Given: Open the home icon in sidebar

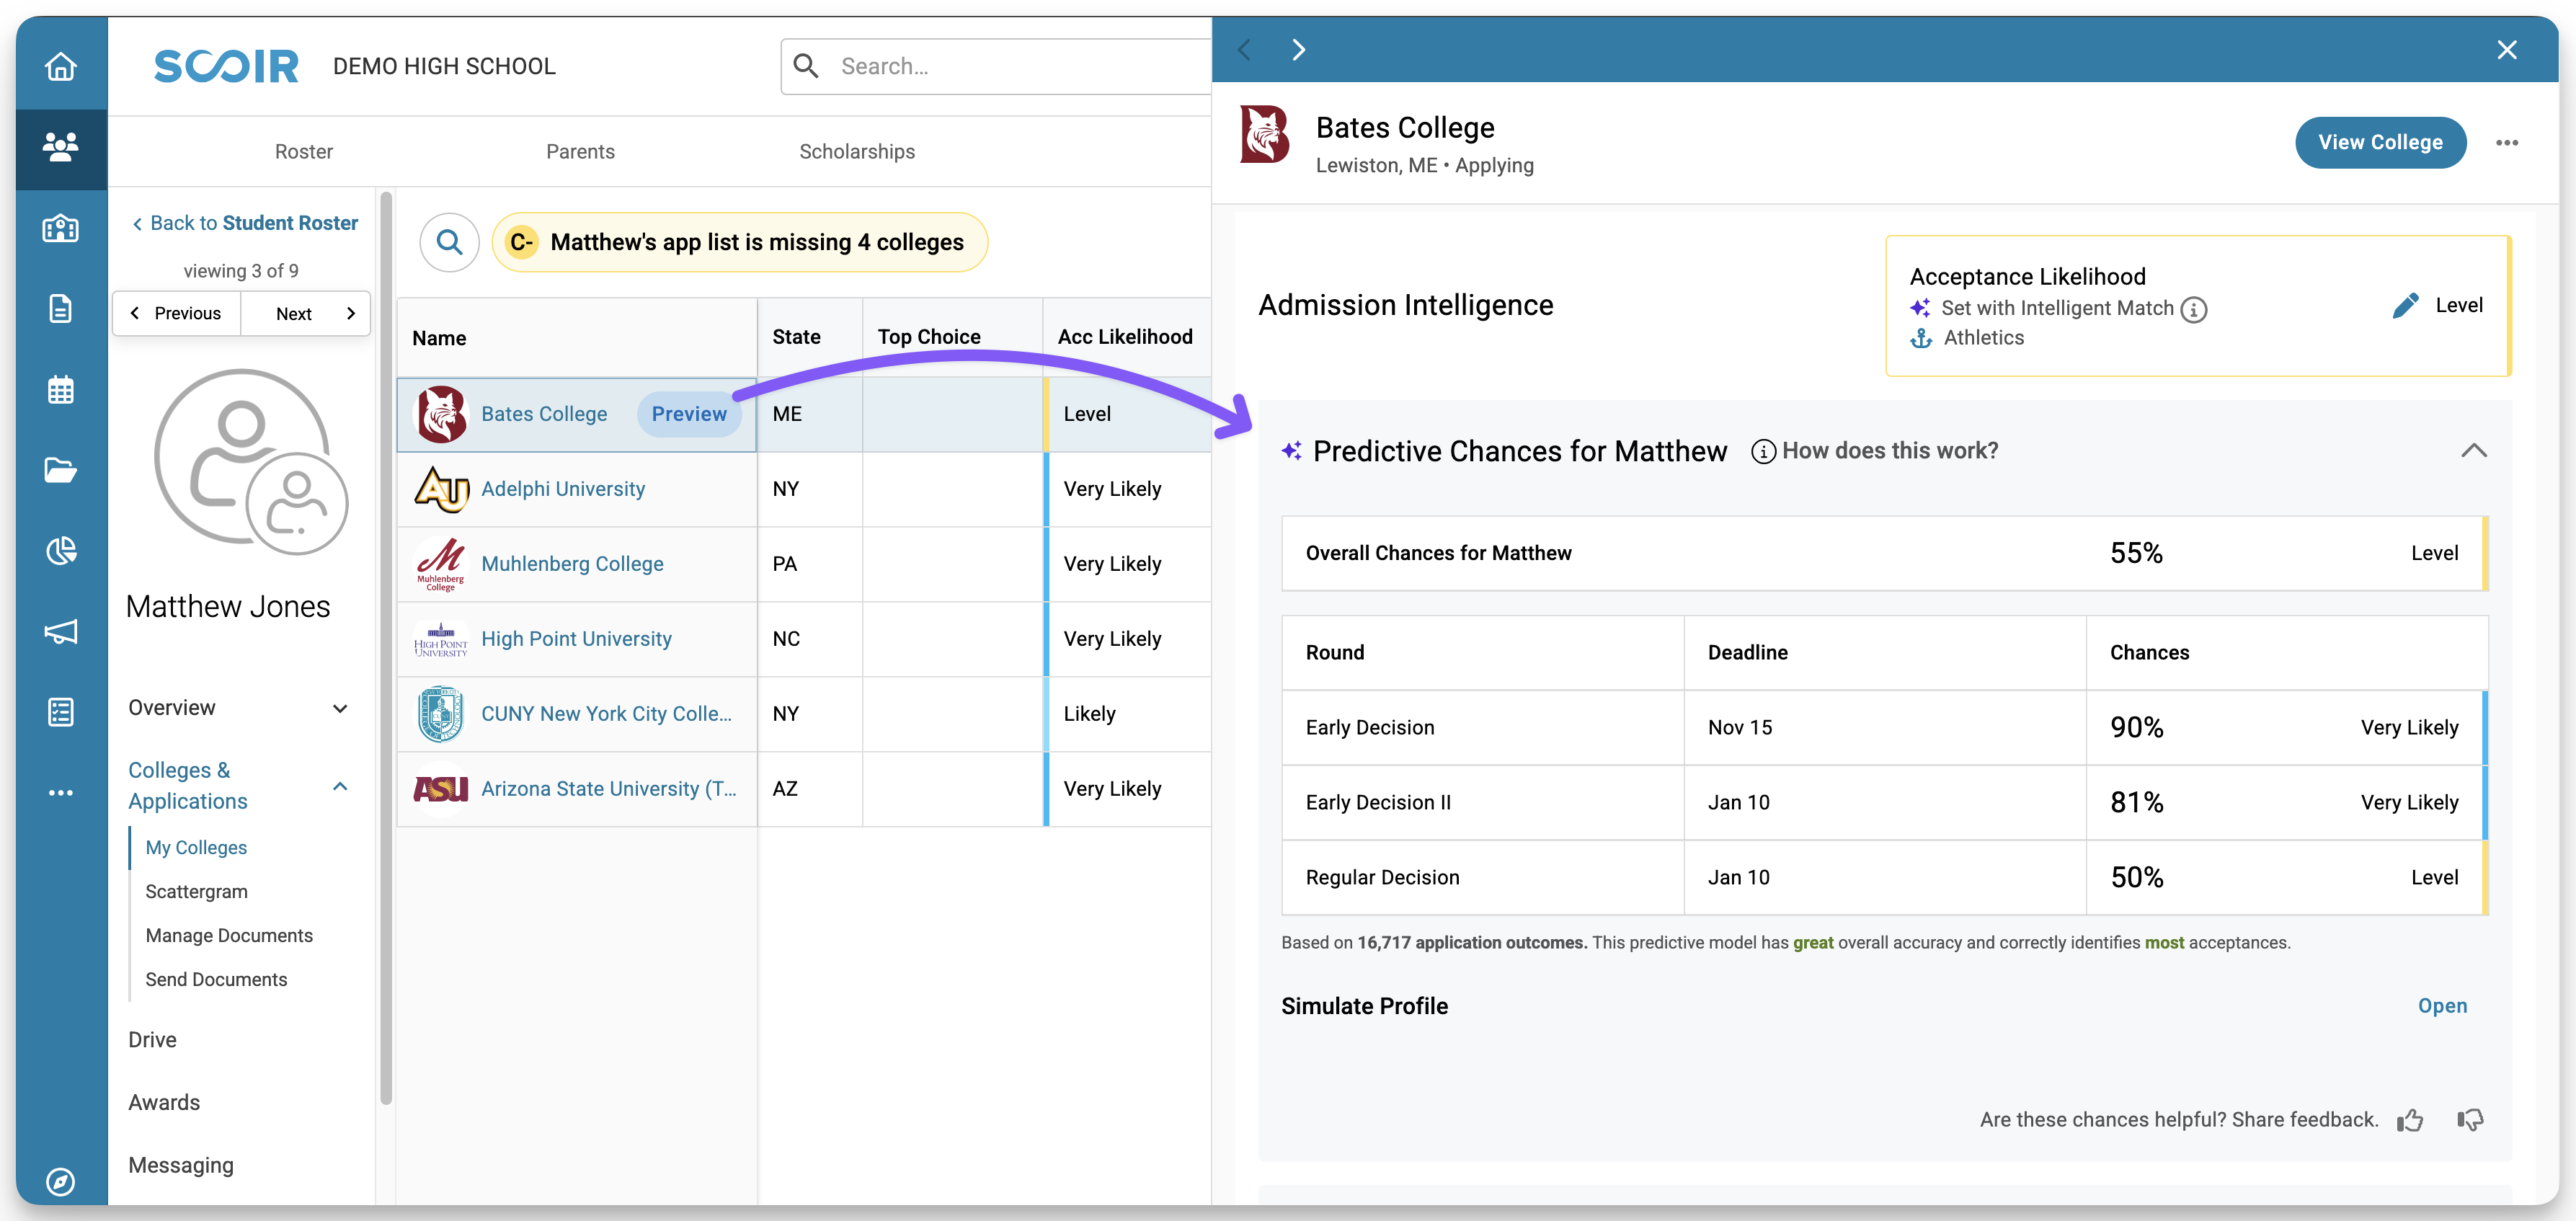Looking at the screenshot, I should click(61, 66).
